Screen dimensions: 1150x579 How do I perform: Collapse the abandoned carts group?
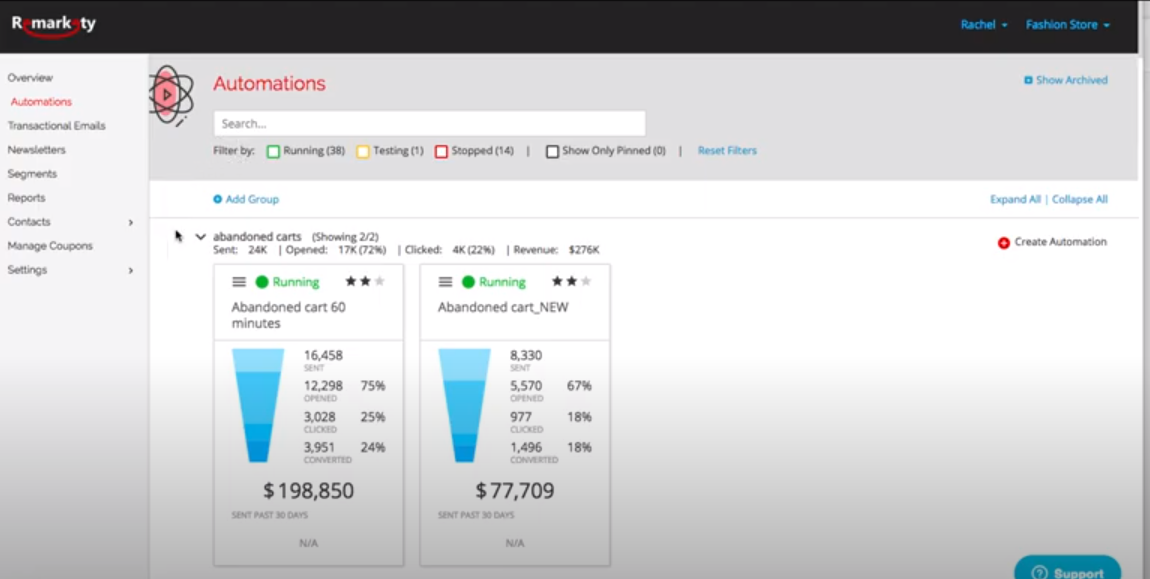pyautogui.click(x=201, y=236)
